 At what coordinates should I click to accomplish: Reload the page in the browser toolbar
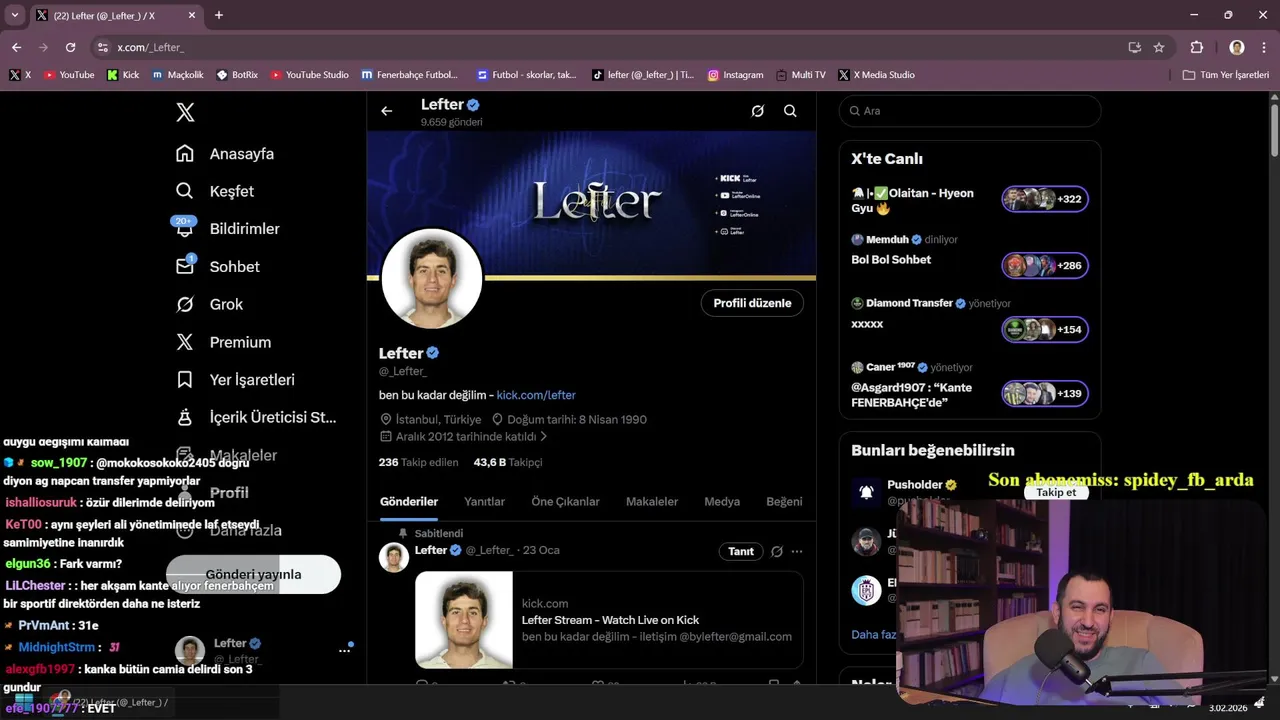tap(70, 47)
